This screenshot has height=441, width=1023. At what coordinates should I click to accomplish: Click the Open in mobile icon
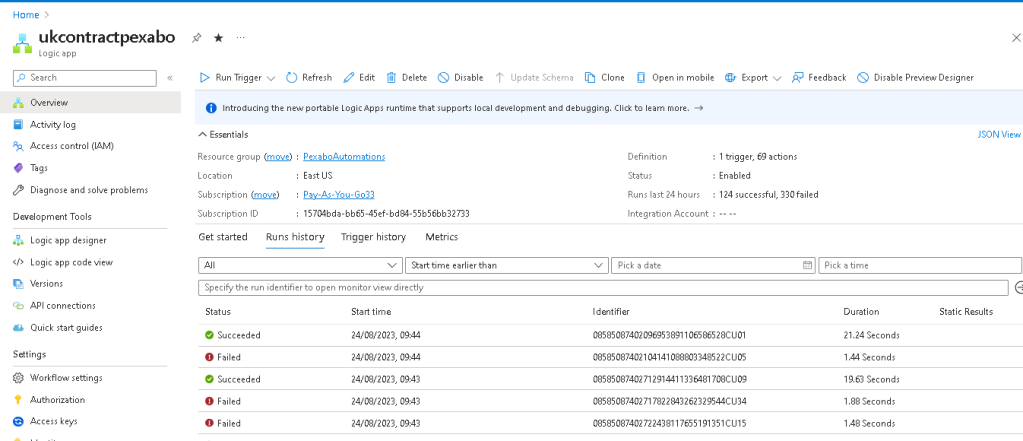[641, 78]
